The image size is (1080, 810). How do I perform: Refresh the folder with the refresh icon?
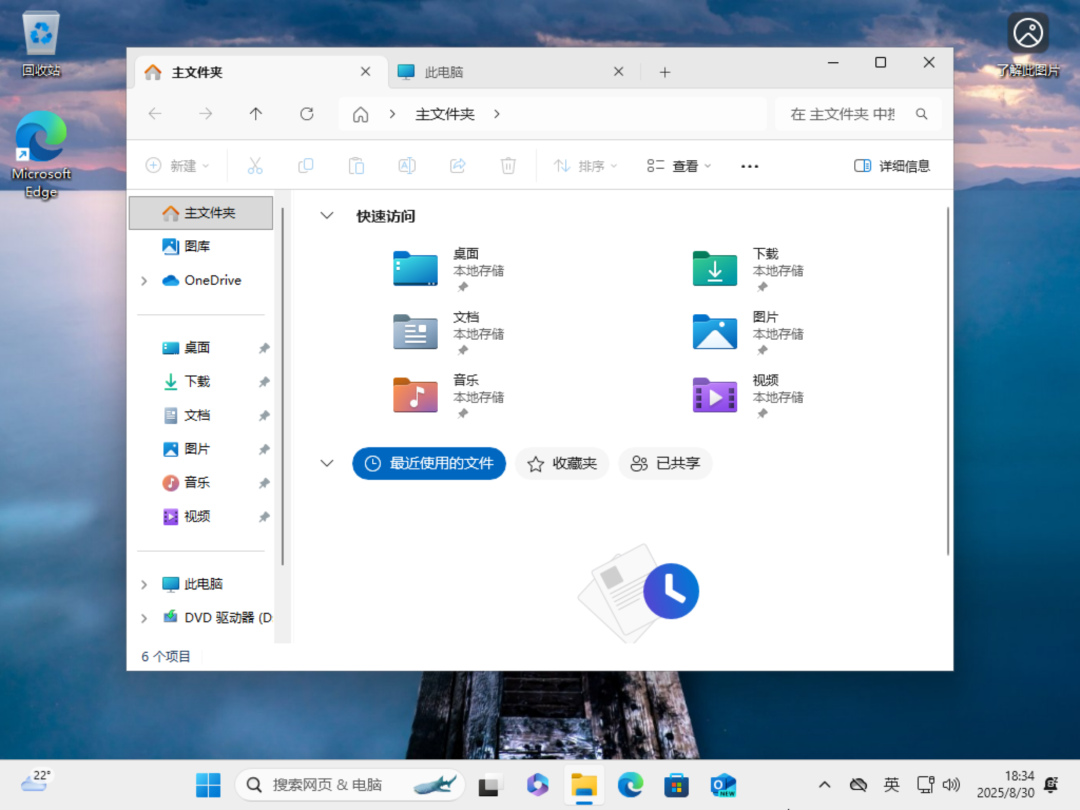(x=306, y=114)
